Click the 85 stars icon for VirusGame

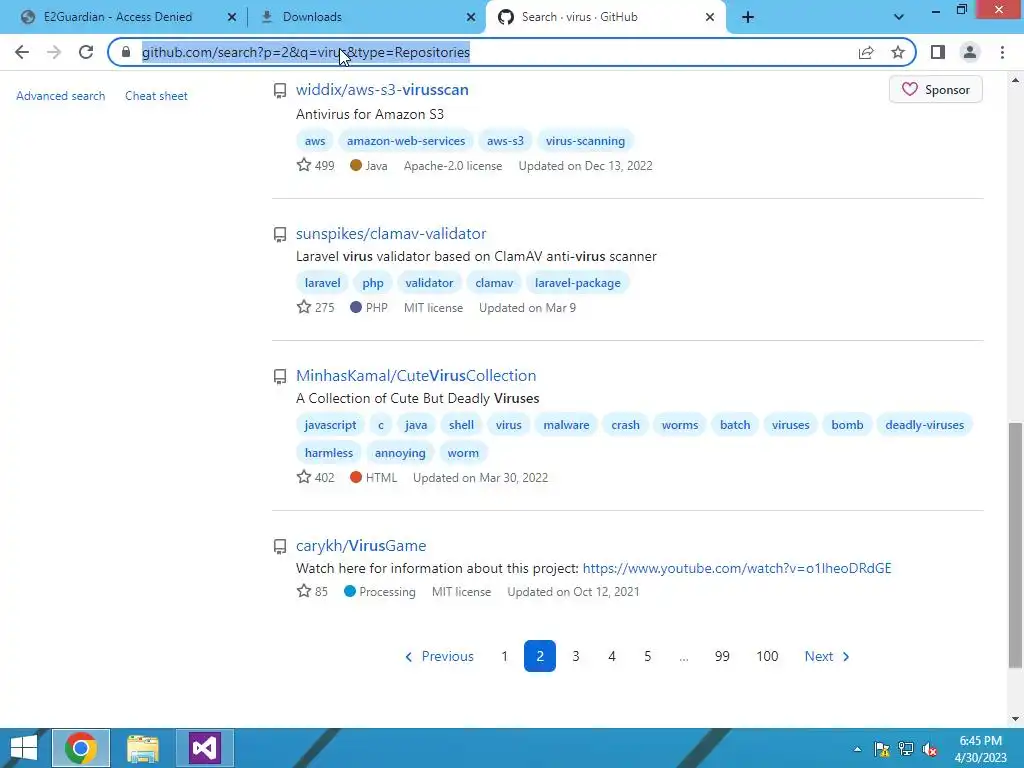pyautogui.click(x=304, y=591)
